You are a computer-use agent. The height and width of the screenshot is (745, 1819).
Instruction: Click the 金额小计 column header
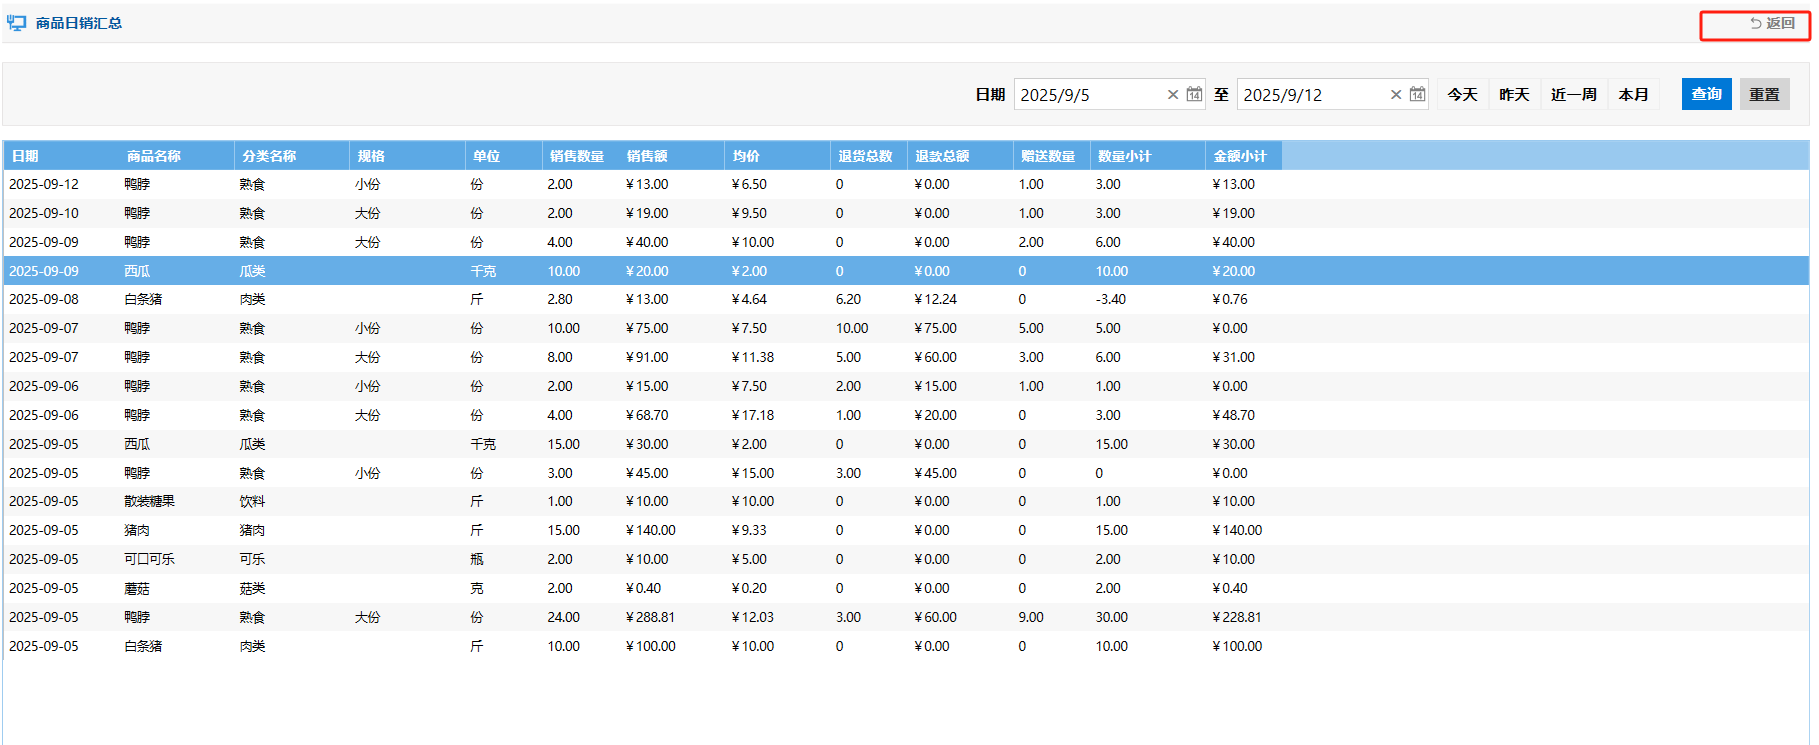coord(1240,156)
